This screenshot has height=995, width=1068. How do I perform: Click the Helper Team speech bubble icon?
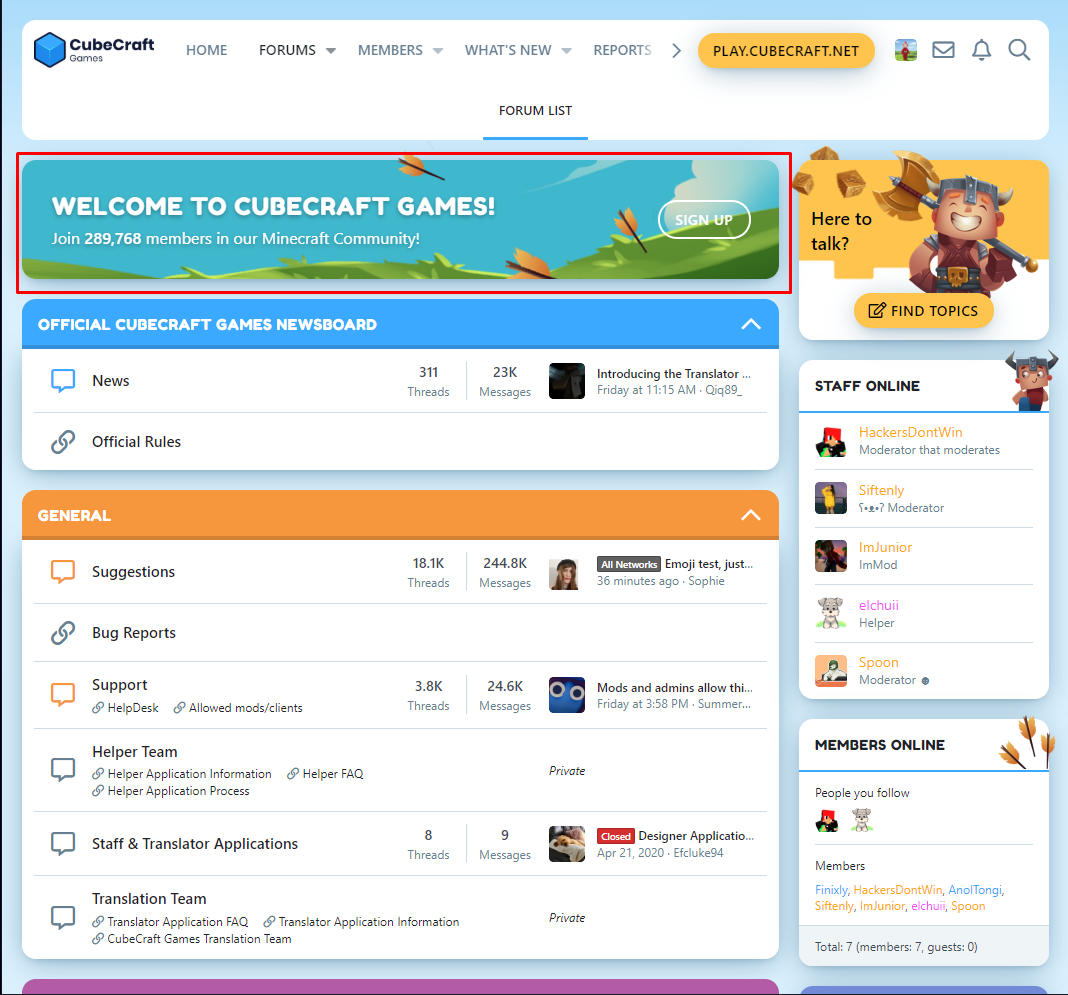tap(63, 770)
